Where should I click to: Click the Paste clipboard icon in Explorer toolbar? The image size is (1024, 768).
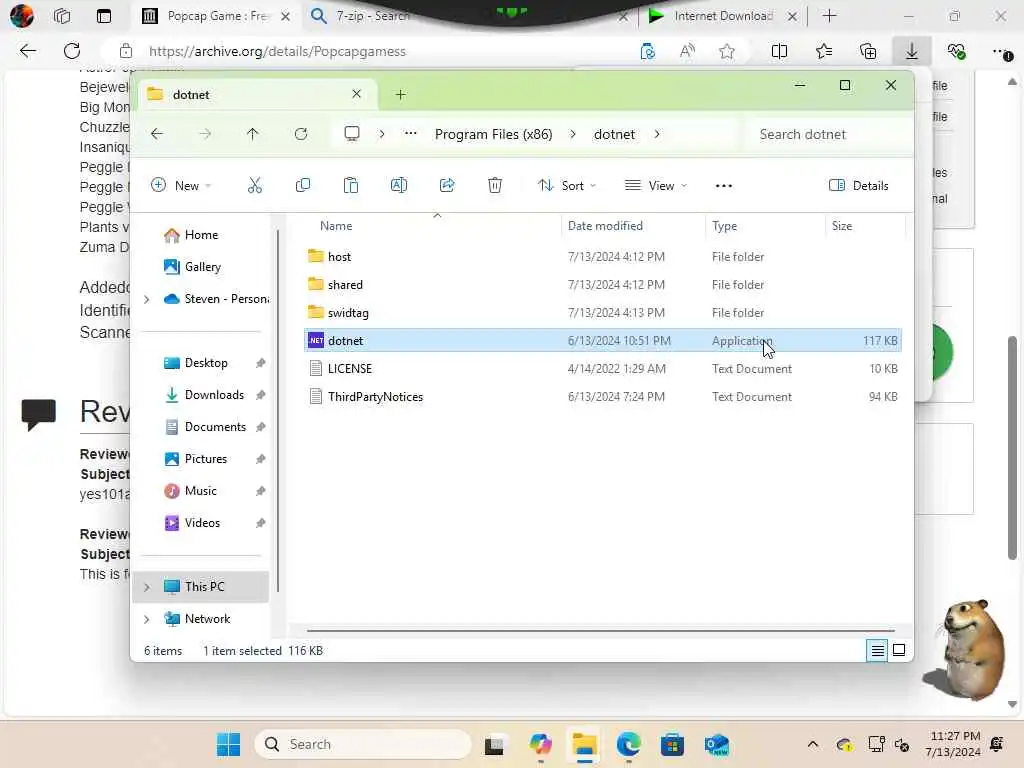pos(351,185)
